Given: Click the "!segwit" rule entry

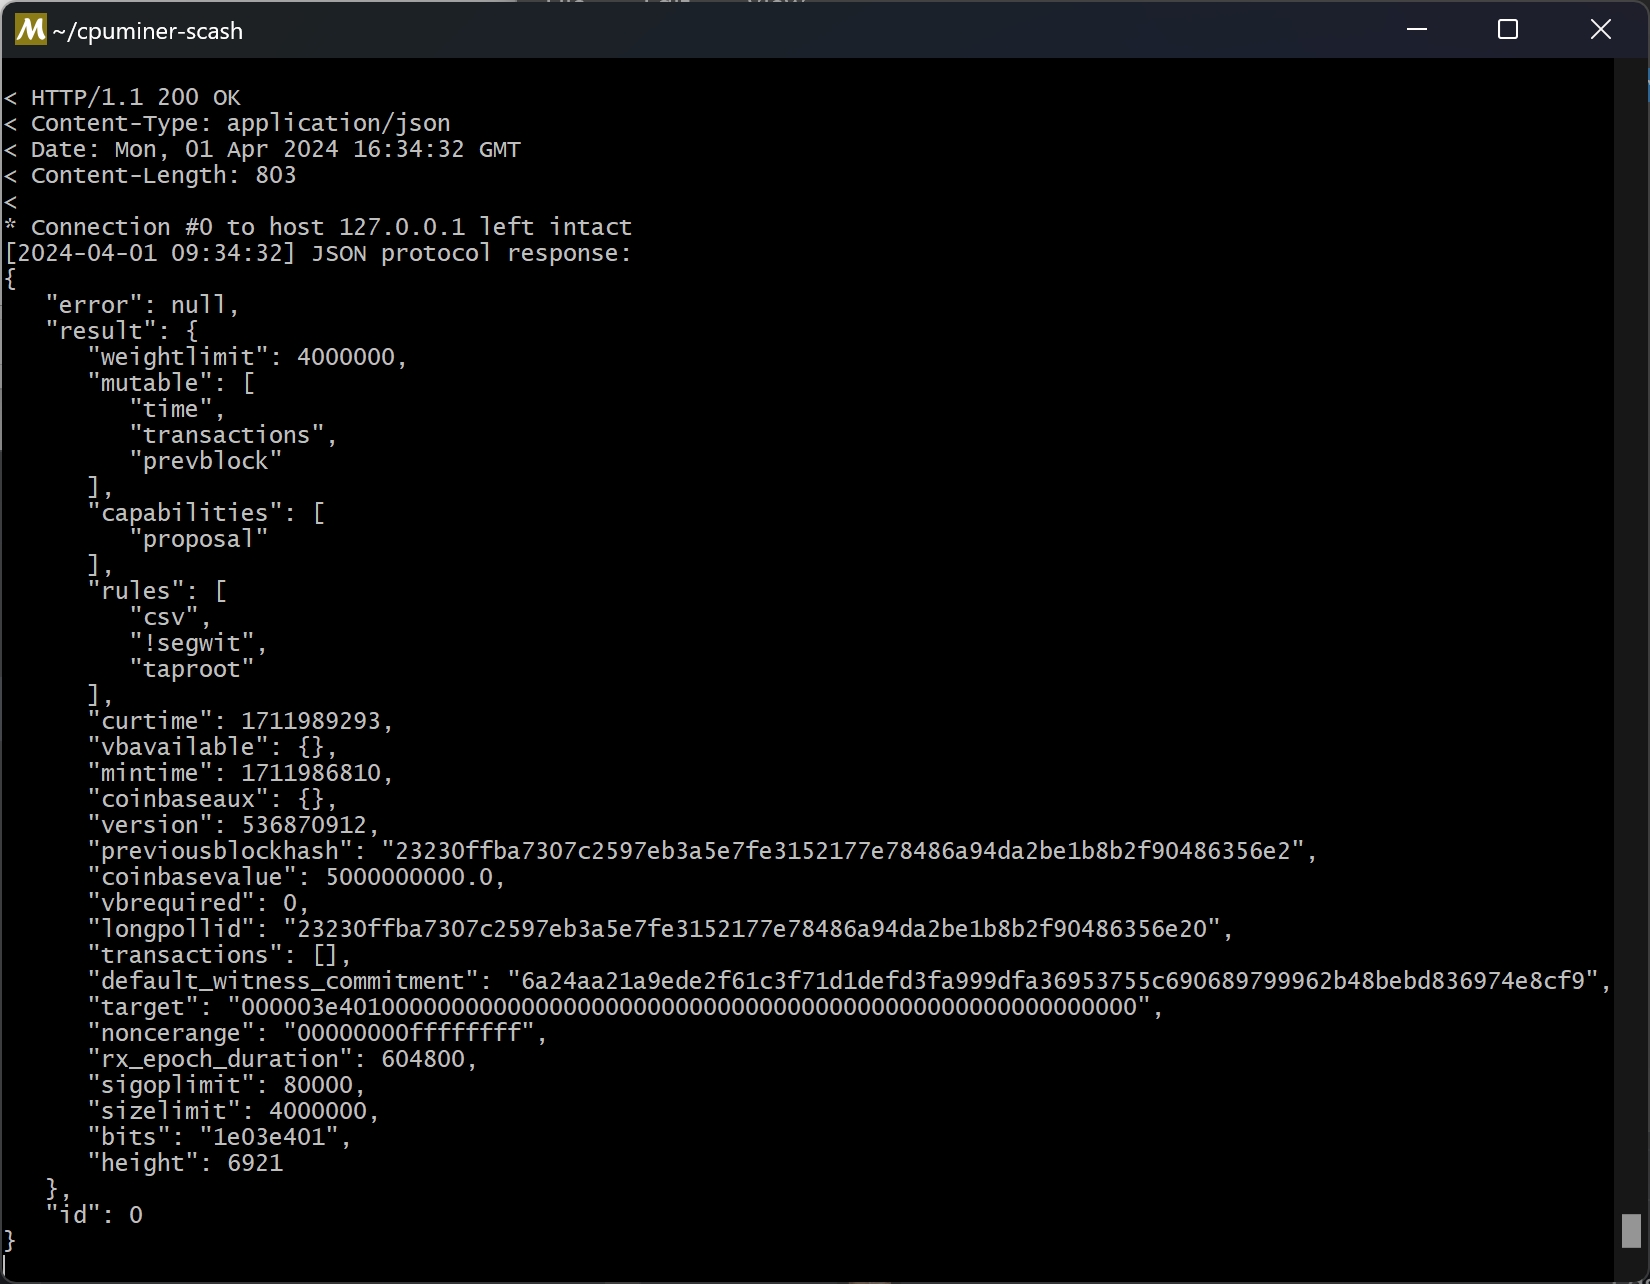Looking at the screenshot, I should (x=199, y=643).
